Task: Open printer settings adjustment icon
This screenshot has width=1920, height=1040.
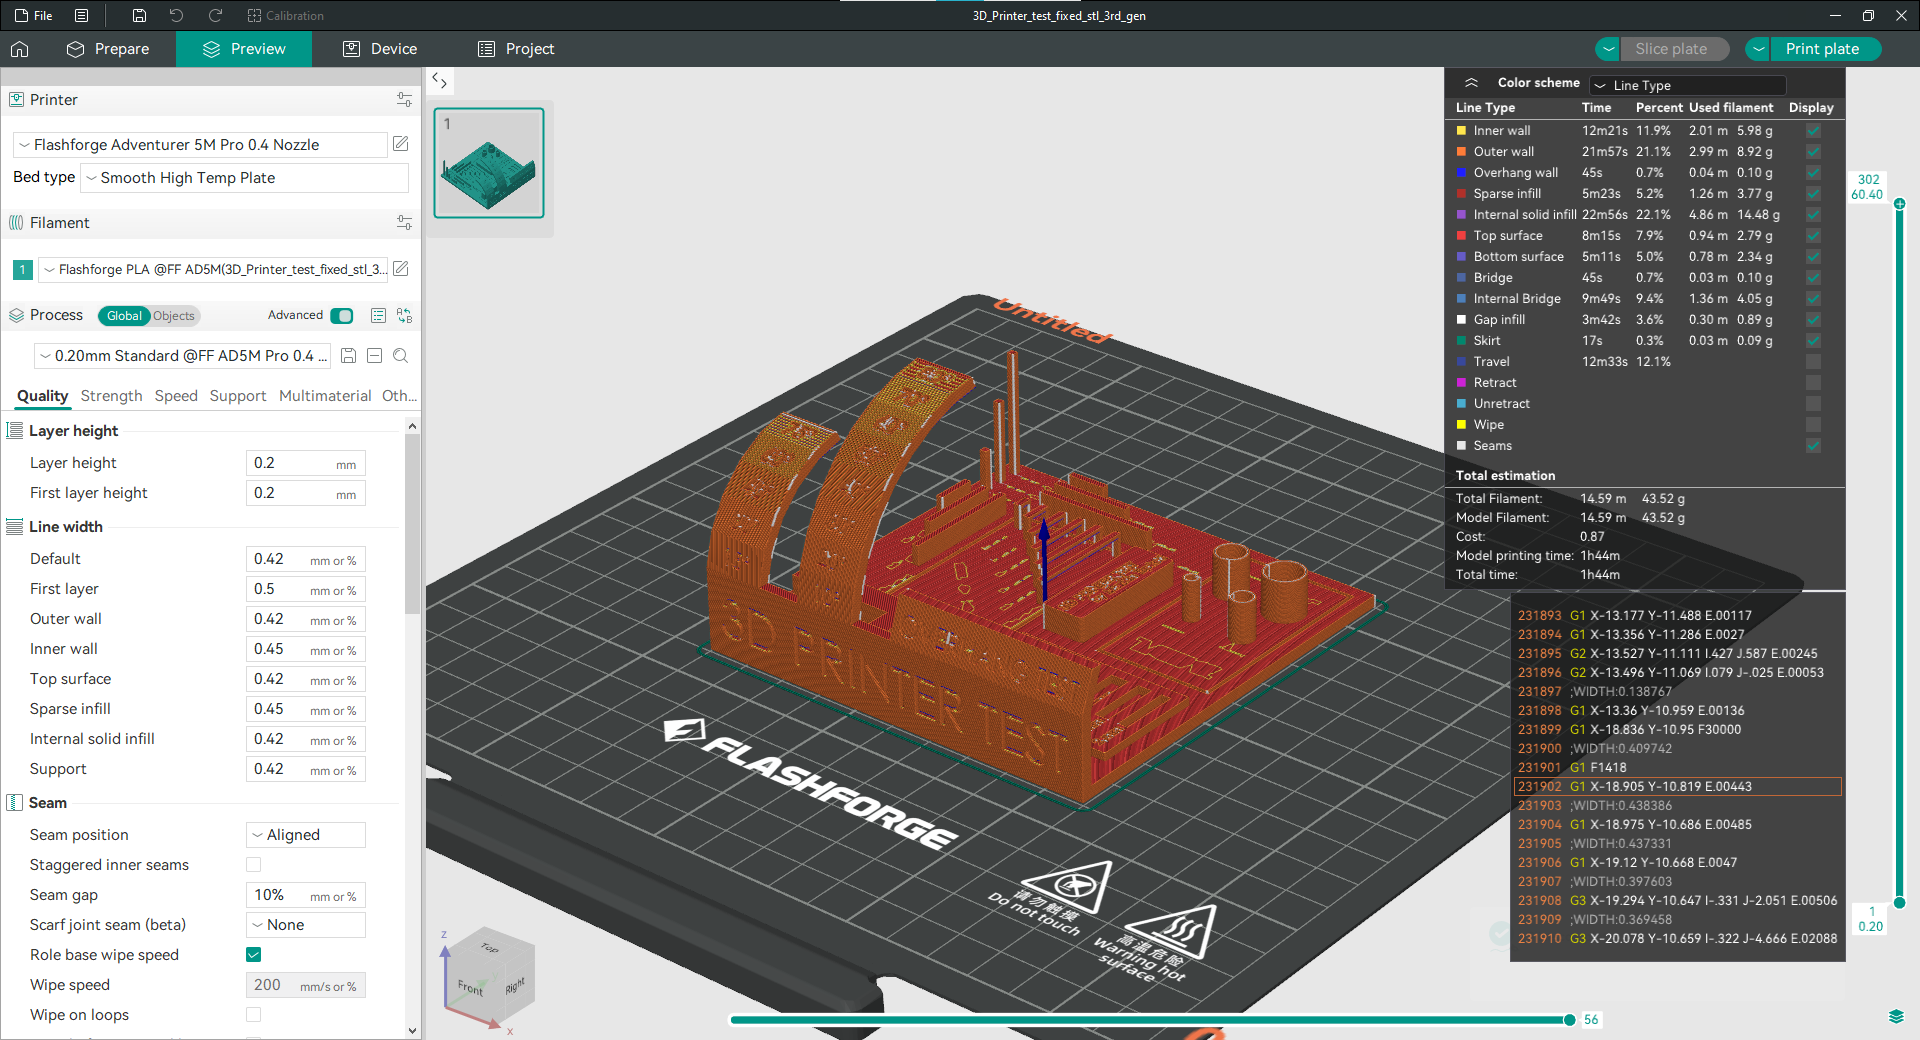Action: pos(404,100)
